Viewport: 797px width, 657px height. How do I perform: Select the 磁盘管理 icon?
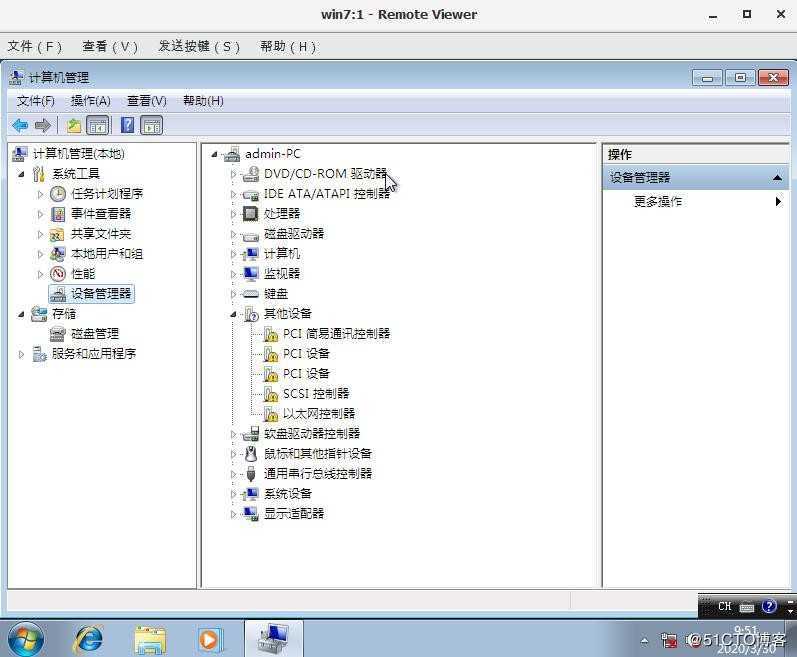click(58, 334)
